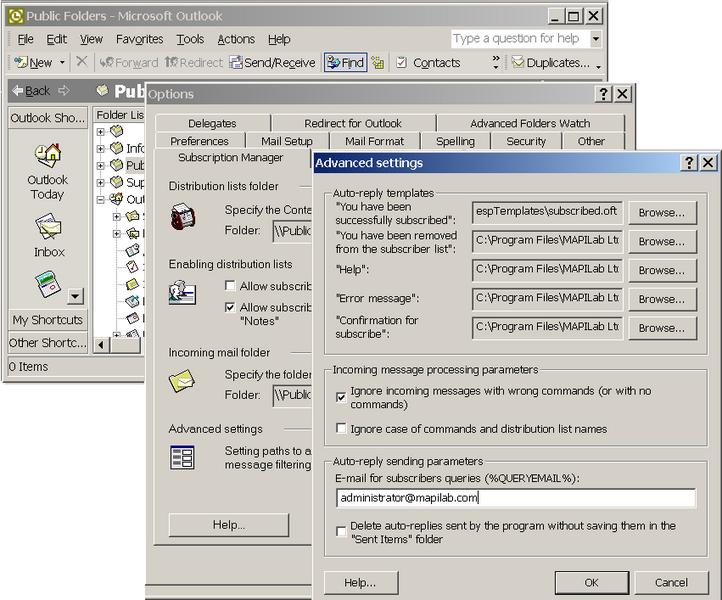Switch to the Security tab
The image size is (722, 600).
[x=526, y=141]
